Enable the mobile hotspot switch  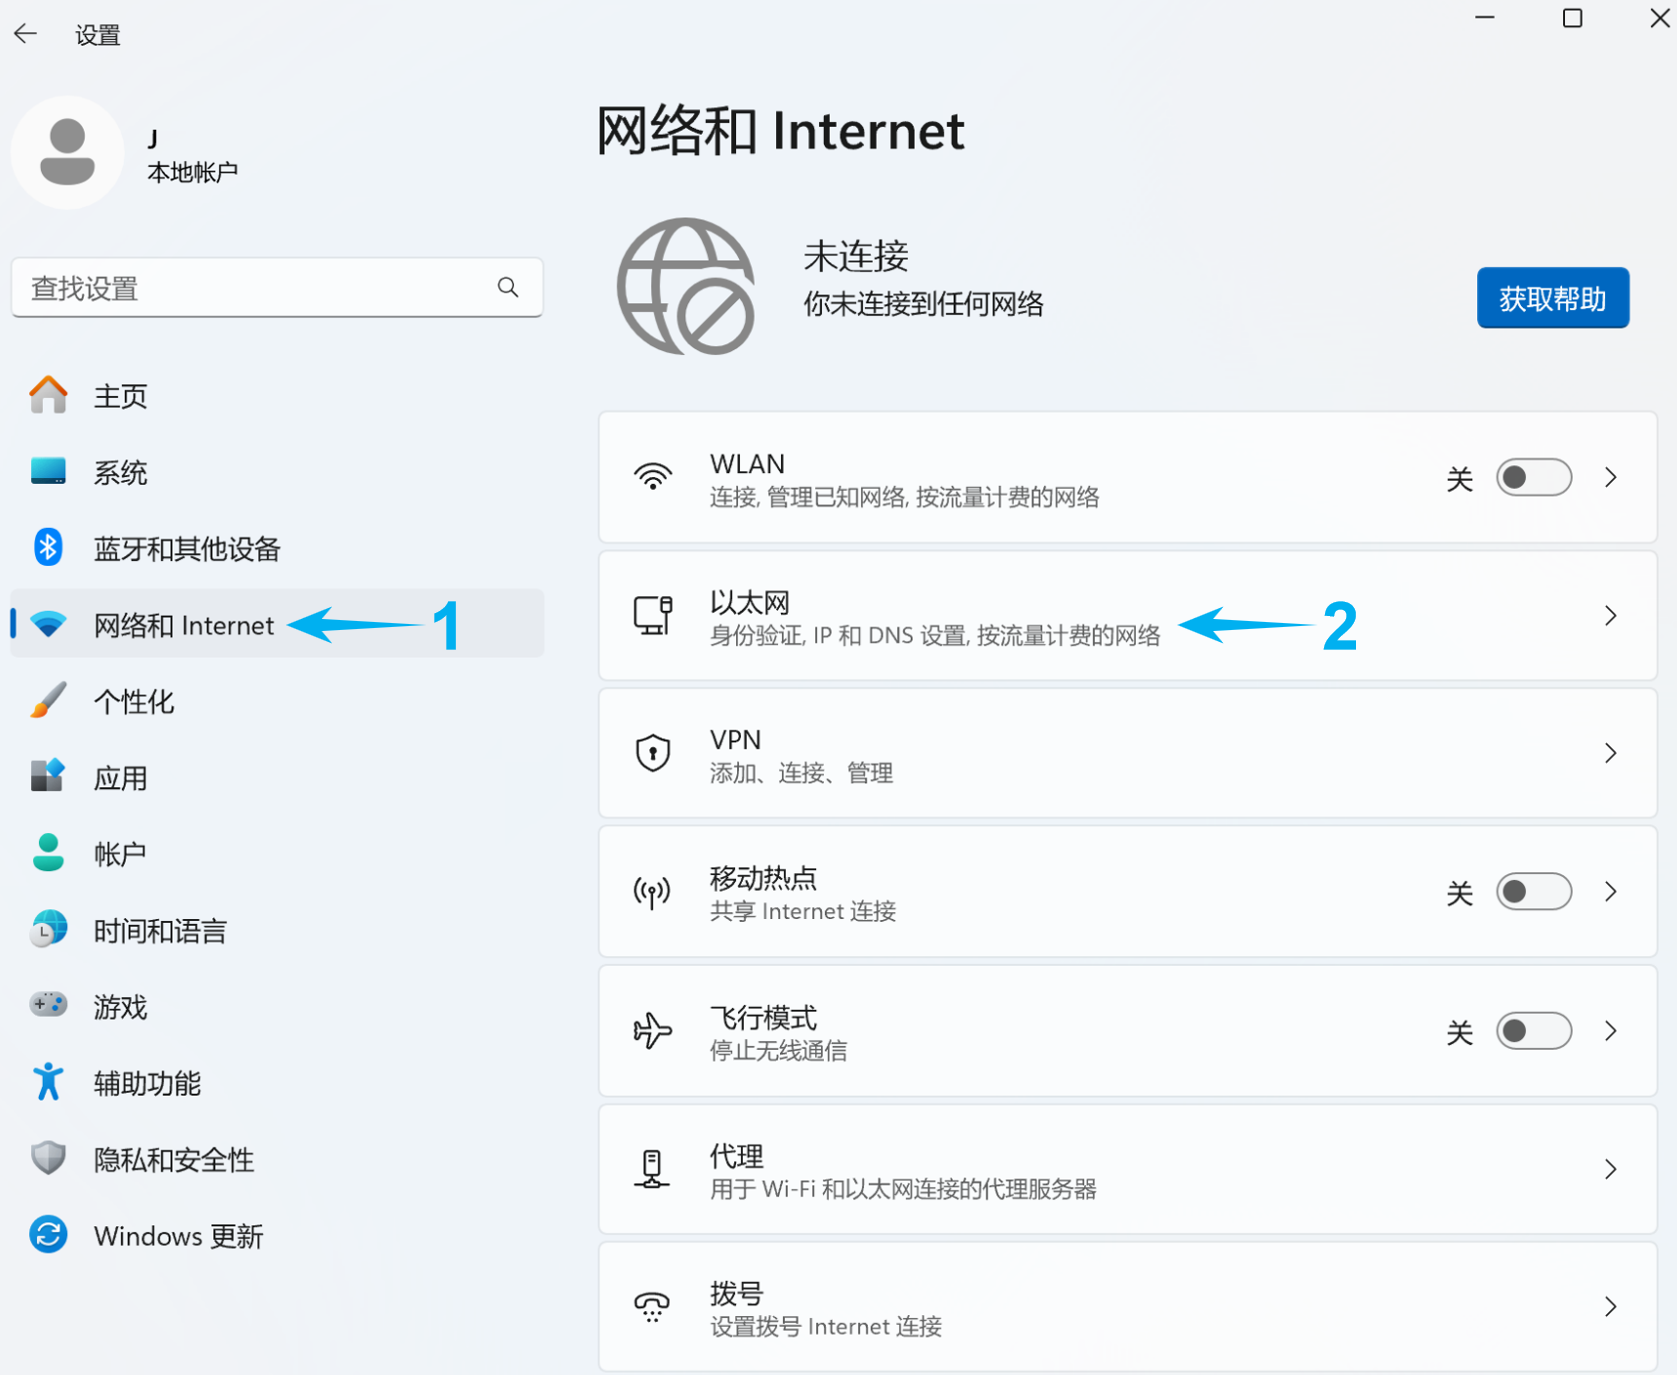pos(1532,892)
